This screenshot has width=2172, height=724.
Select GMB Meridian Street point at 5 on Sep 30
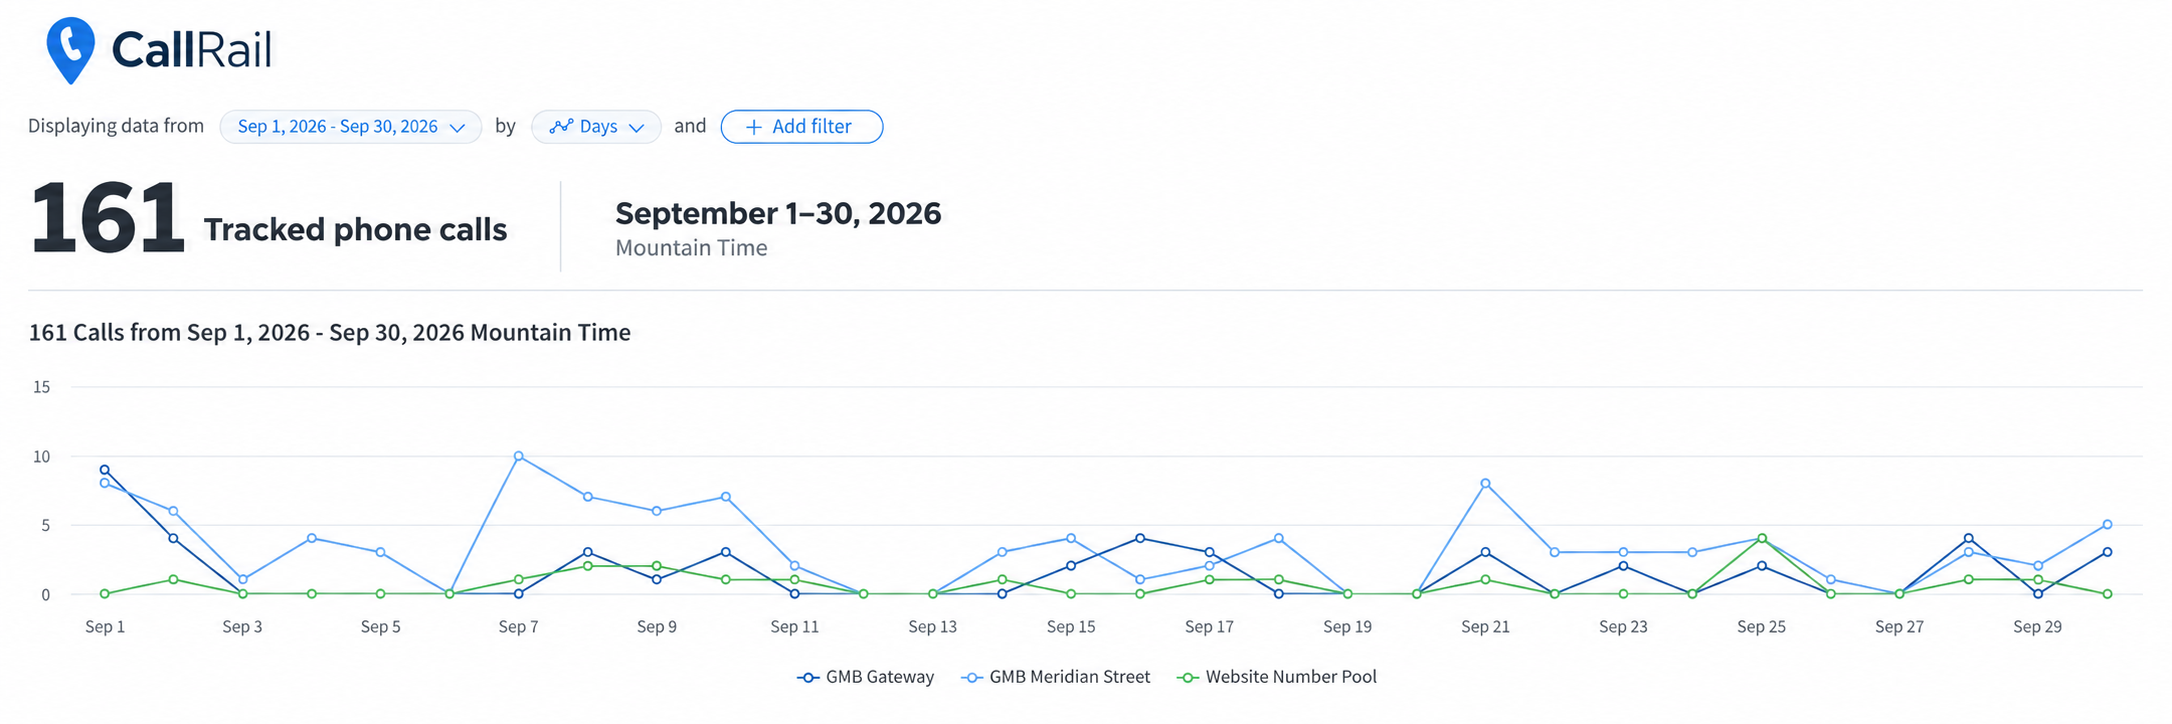click(x=2107, y=525)
